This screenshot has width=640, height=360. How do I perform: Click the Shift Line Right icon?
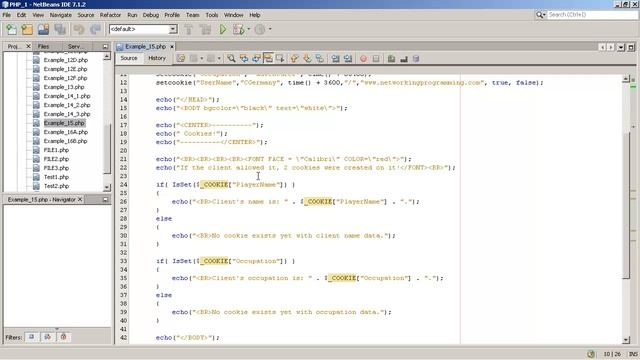click(348, 59)
